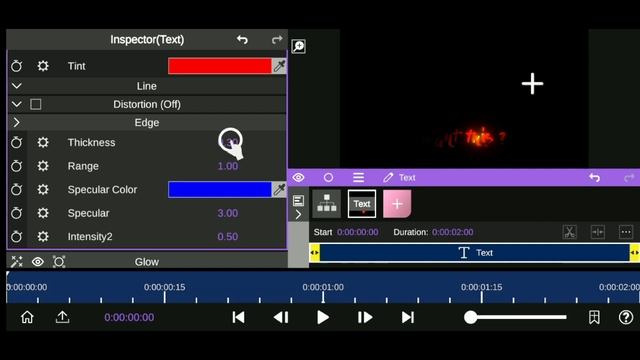The image size is (640, 360).
Task: Click the zoom magnifier in preview
Action: 298,46
